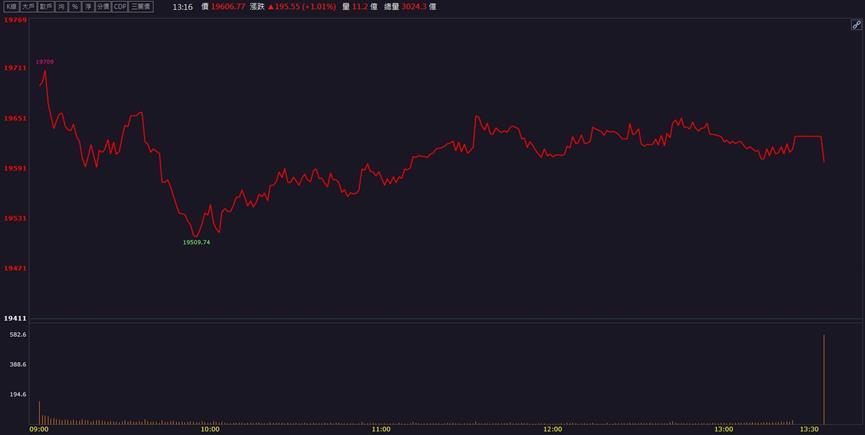
Task: Click the 11:00 time axis label
Action: 381,429
